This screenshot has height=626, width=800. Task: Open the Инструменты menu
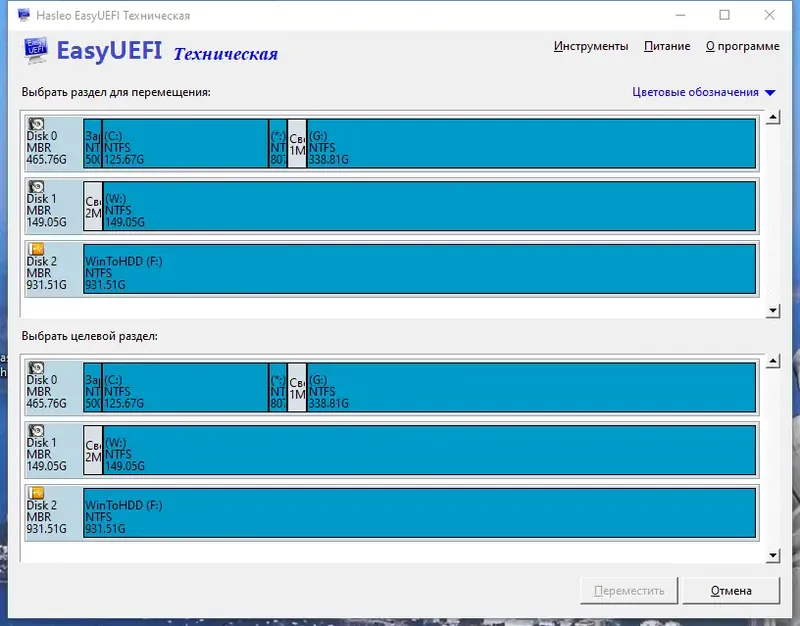point(591,46)
